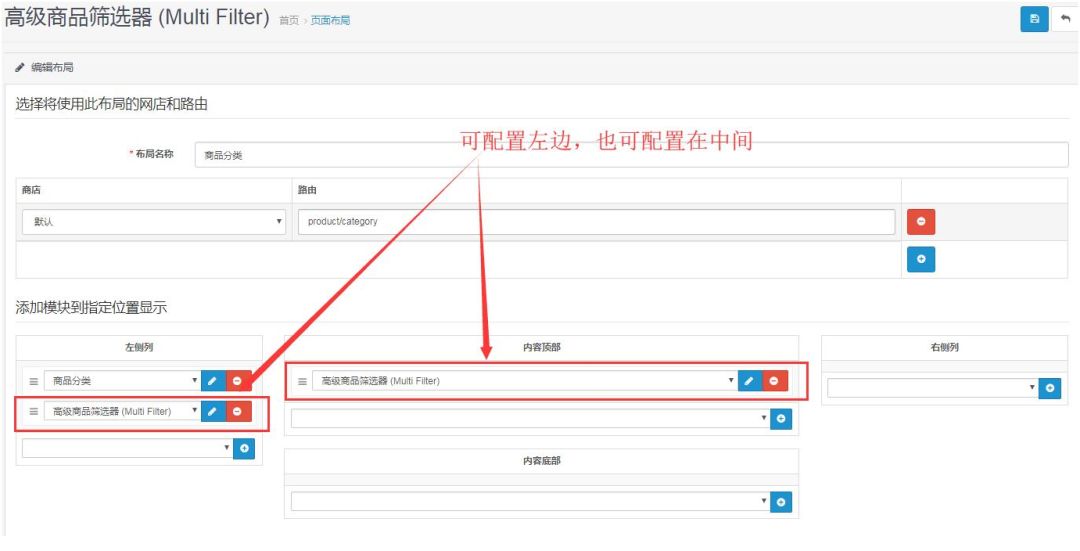Edit content top Multi Filter module

(749, 381)
